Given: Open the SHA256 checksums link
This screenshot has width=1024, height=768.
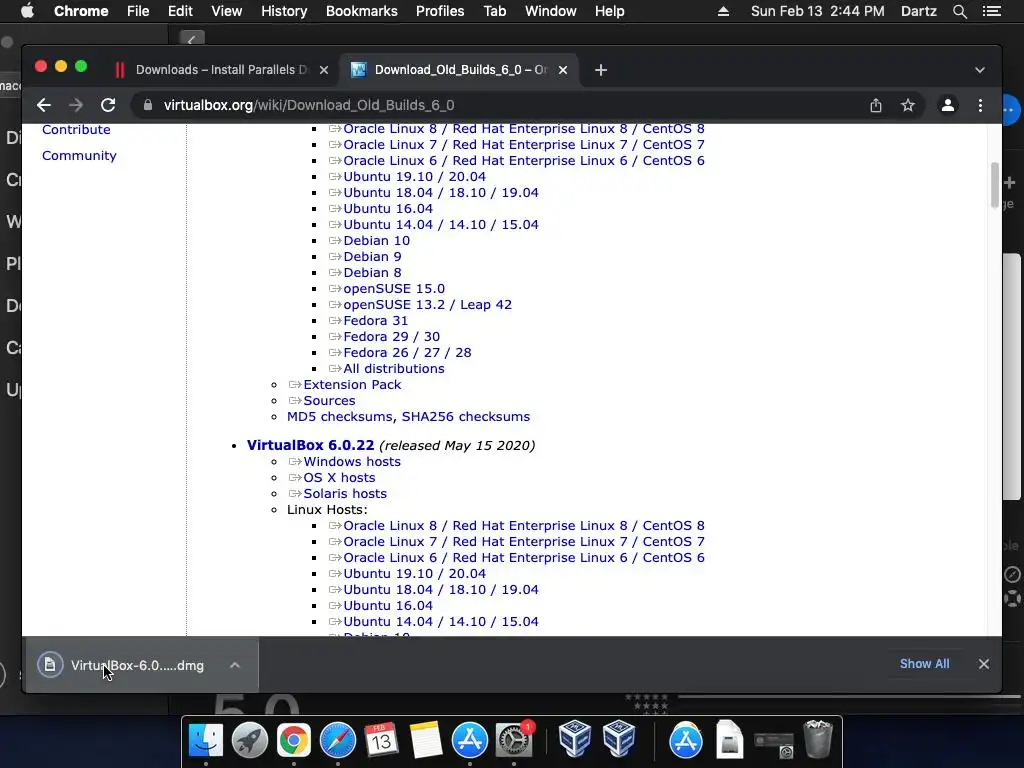Looking at the screenshot, I should (466, 417).
